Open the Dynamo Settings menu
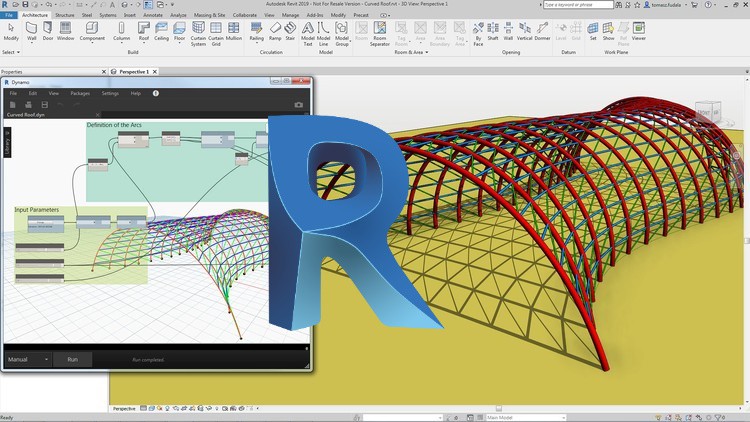This screenshot has width=750, height=422. [x=110, y=93]
